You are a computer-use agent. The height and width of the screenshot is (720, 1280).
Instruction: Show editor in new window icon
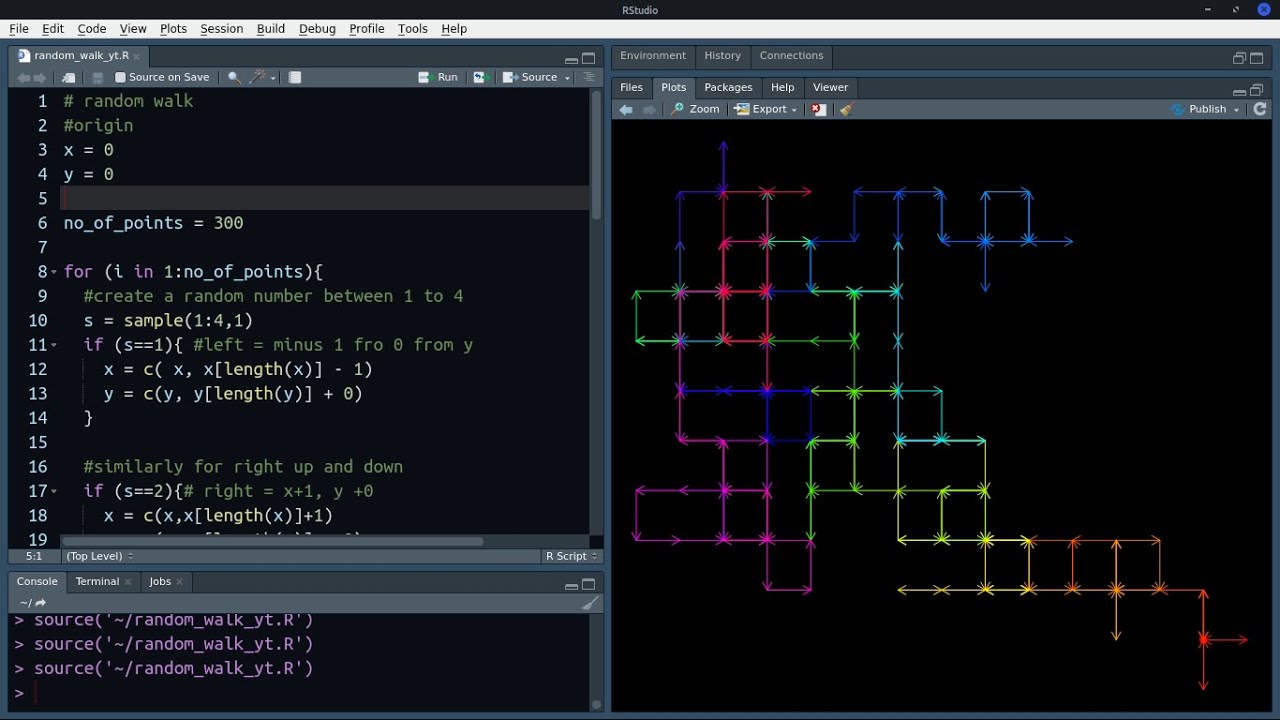click(x=68, y=77)
